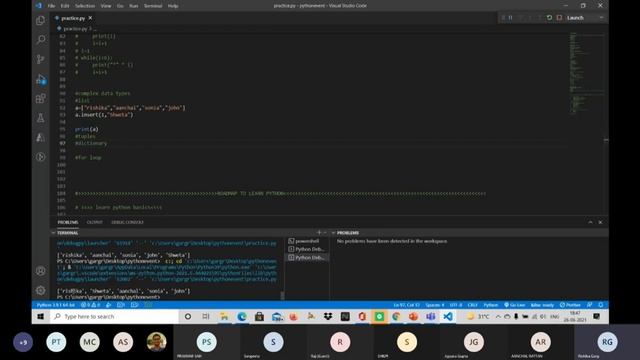Click the print(a) line in editor
The height and width of the screenshot is (360, 640).
pos(87,129)
